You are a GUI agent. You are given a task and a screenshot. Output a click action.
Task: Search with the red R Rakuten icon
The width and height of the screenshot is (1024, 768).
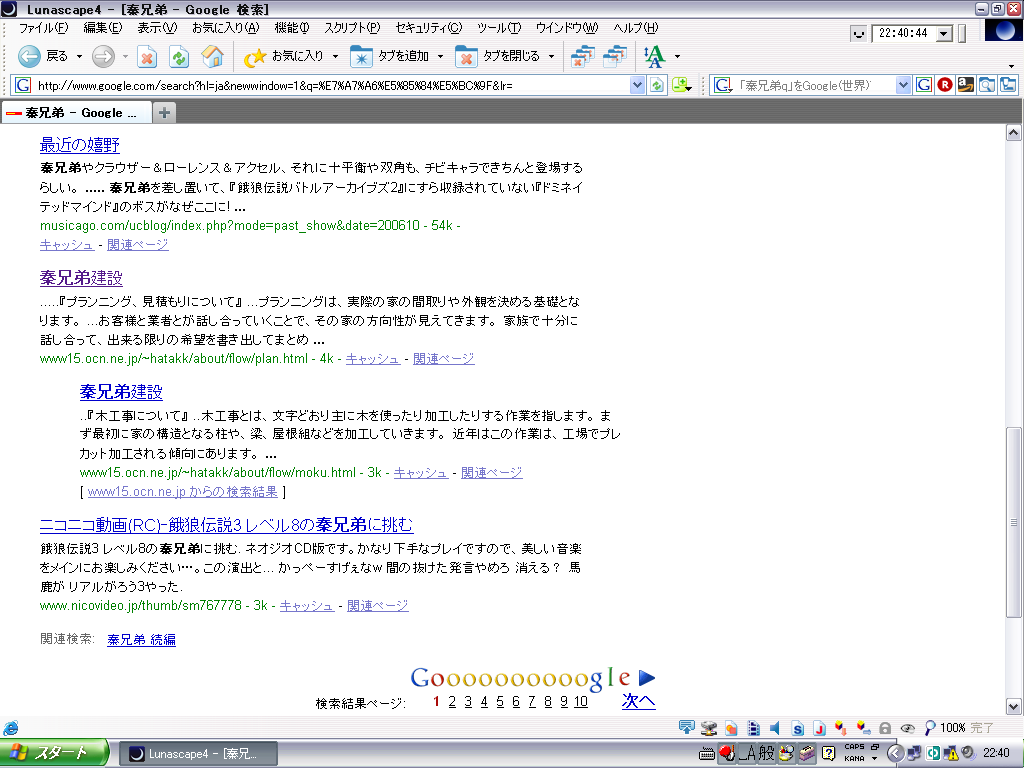click(944, 85)
